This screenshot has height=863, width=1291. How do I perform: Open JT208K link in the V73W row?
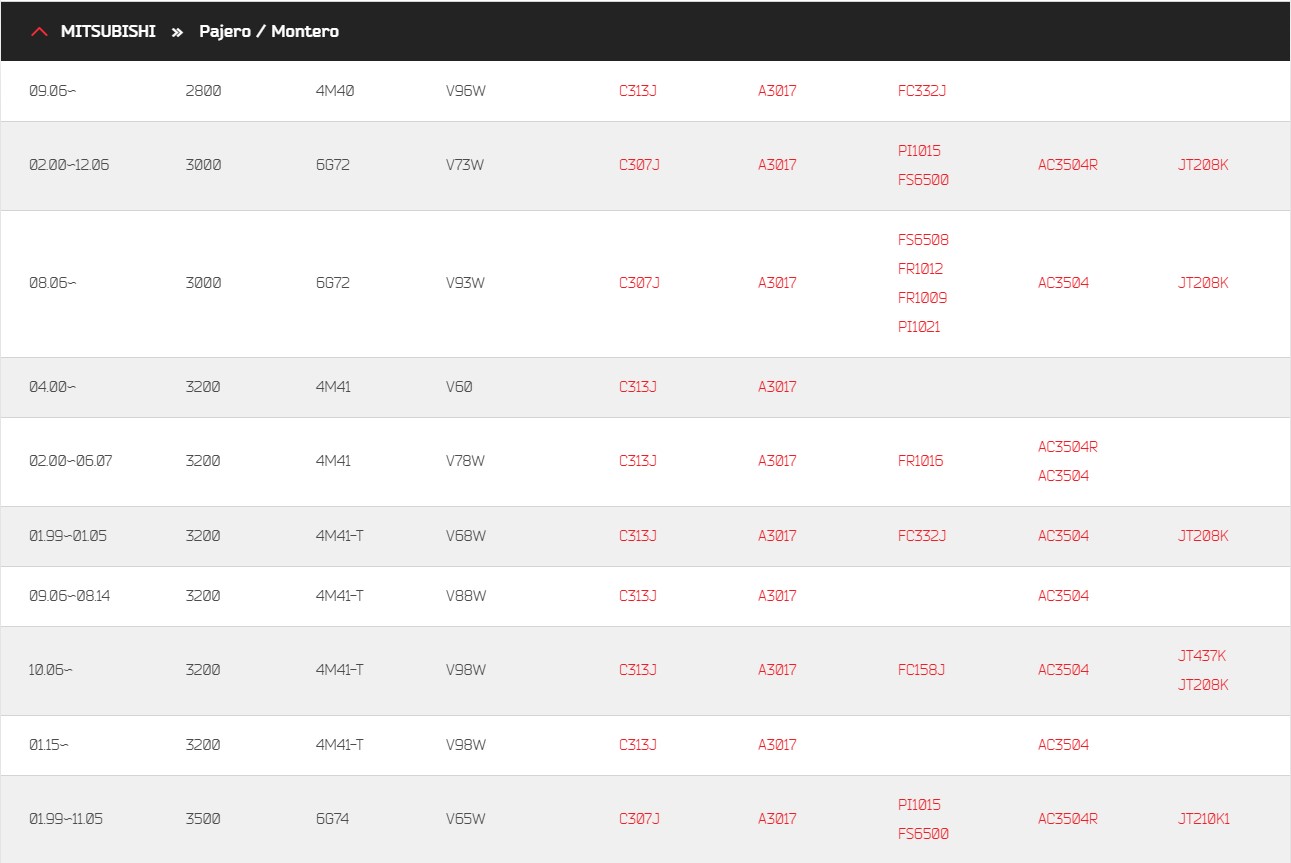click(1203, 165)
